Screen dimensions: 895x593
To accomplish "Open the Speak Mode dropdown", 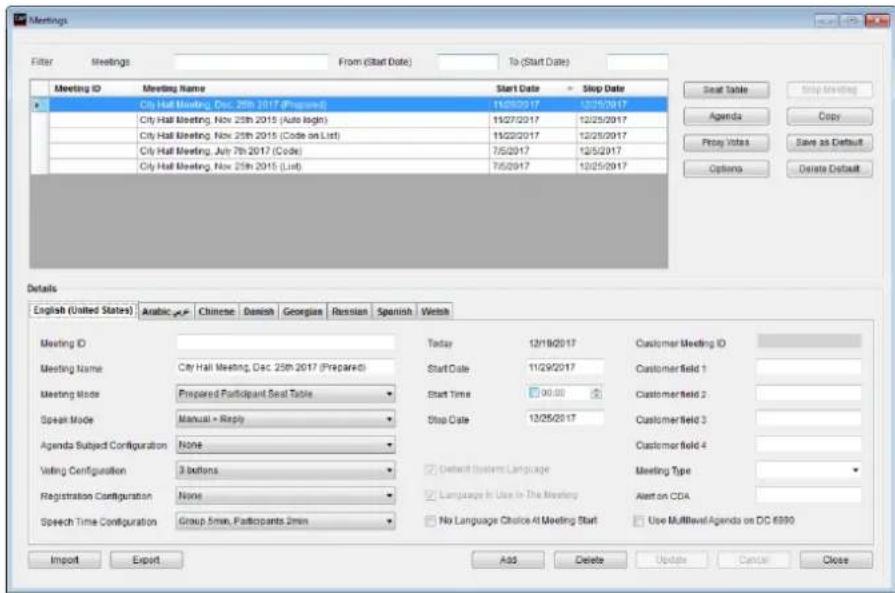I will tap(285, 419).
